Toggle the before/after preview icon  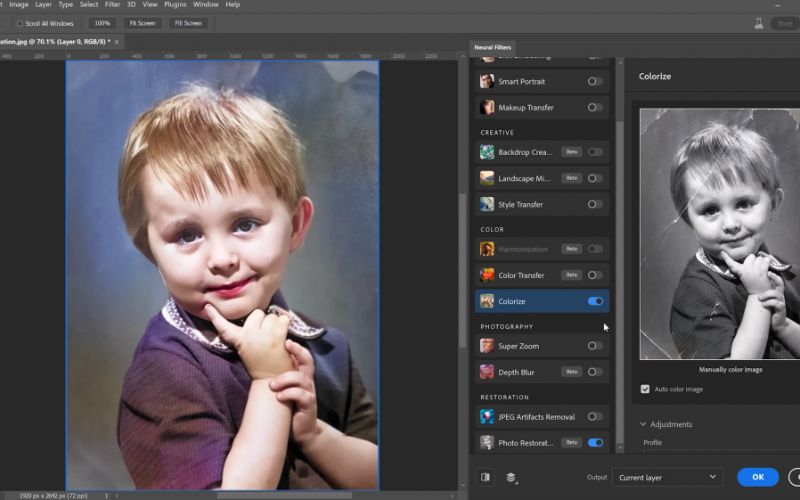coord(485,477)
